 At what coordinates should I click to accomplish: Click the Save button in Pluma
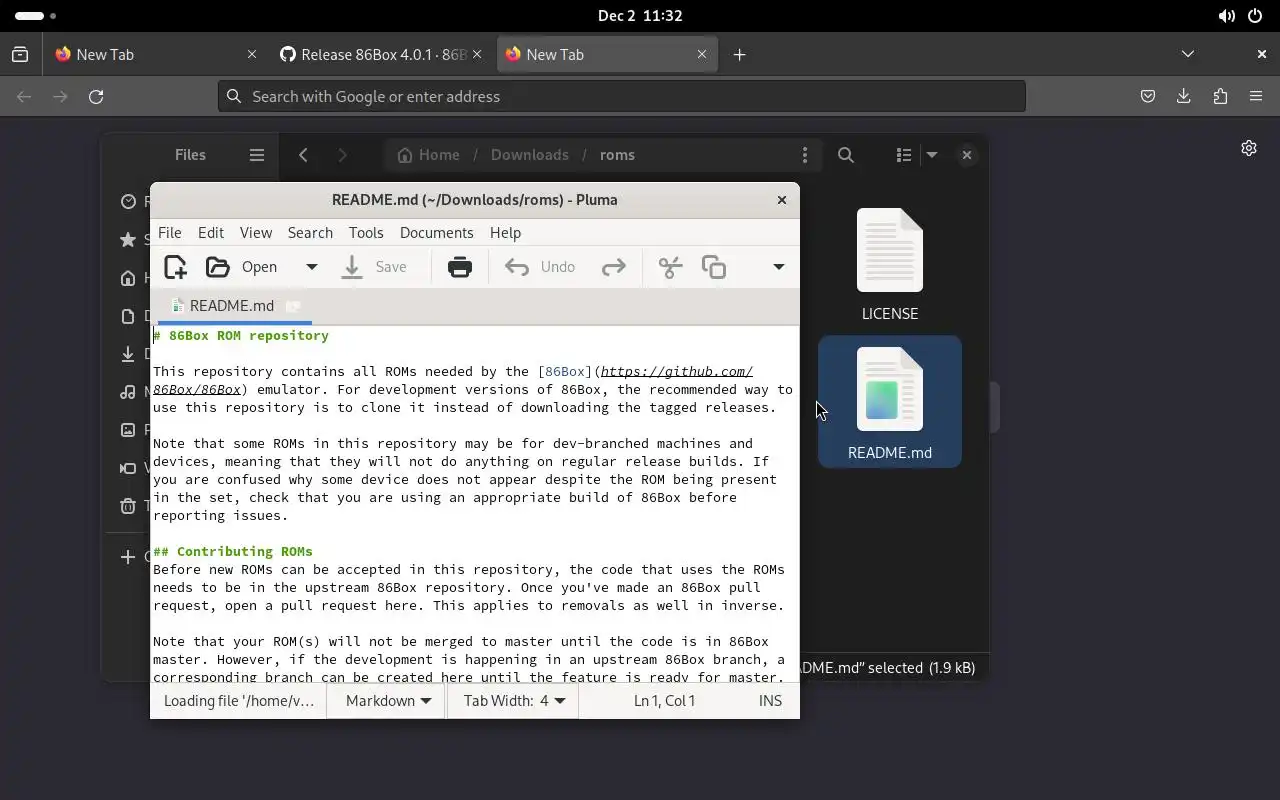[374, 267]
